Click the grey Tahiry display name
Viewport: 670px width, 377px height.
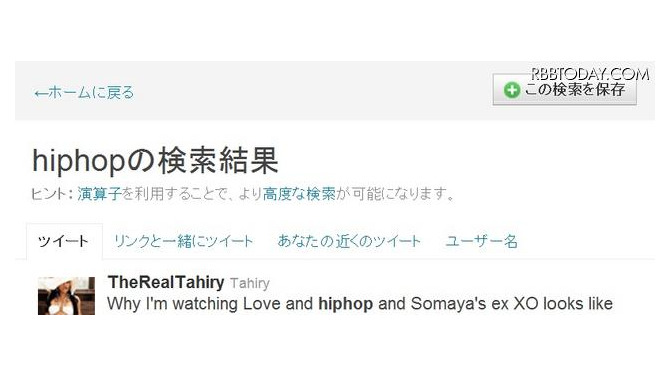pyautogui.click(x=250, y=283)
